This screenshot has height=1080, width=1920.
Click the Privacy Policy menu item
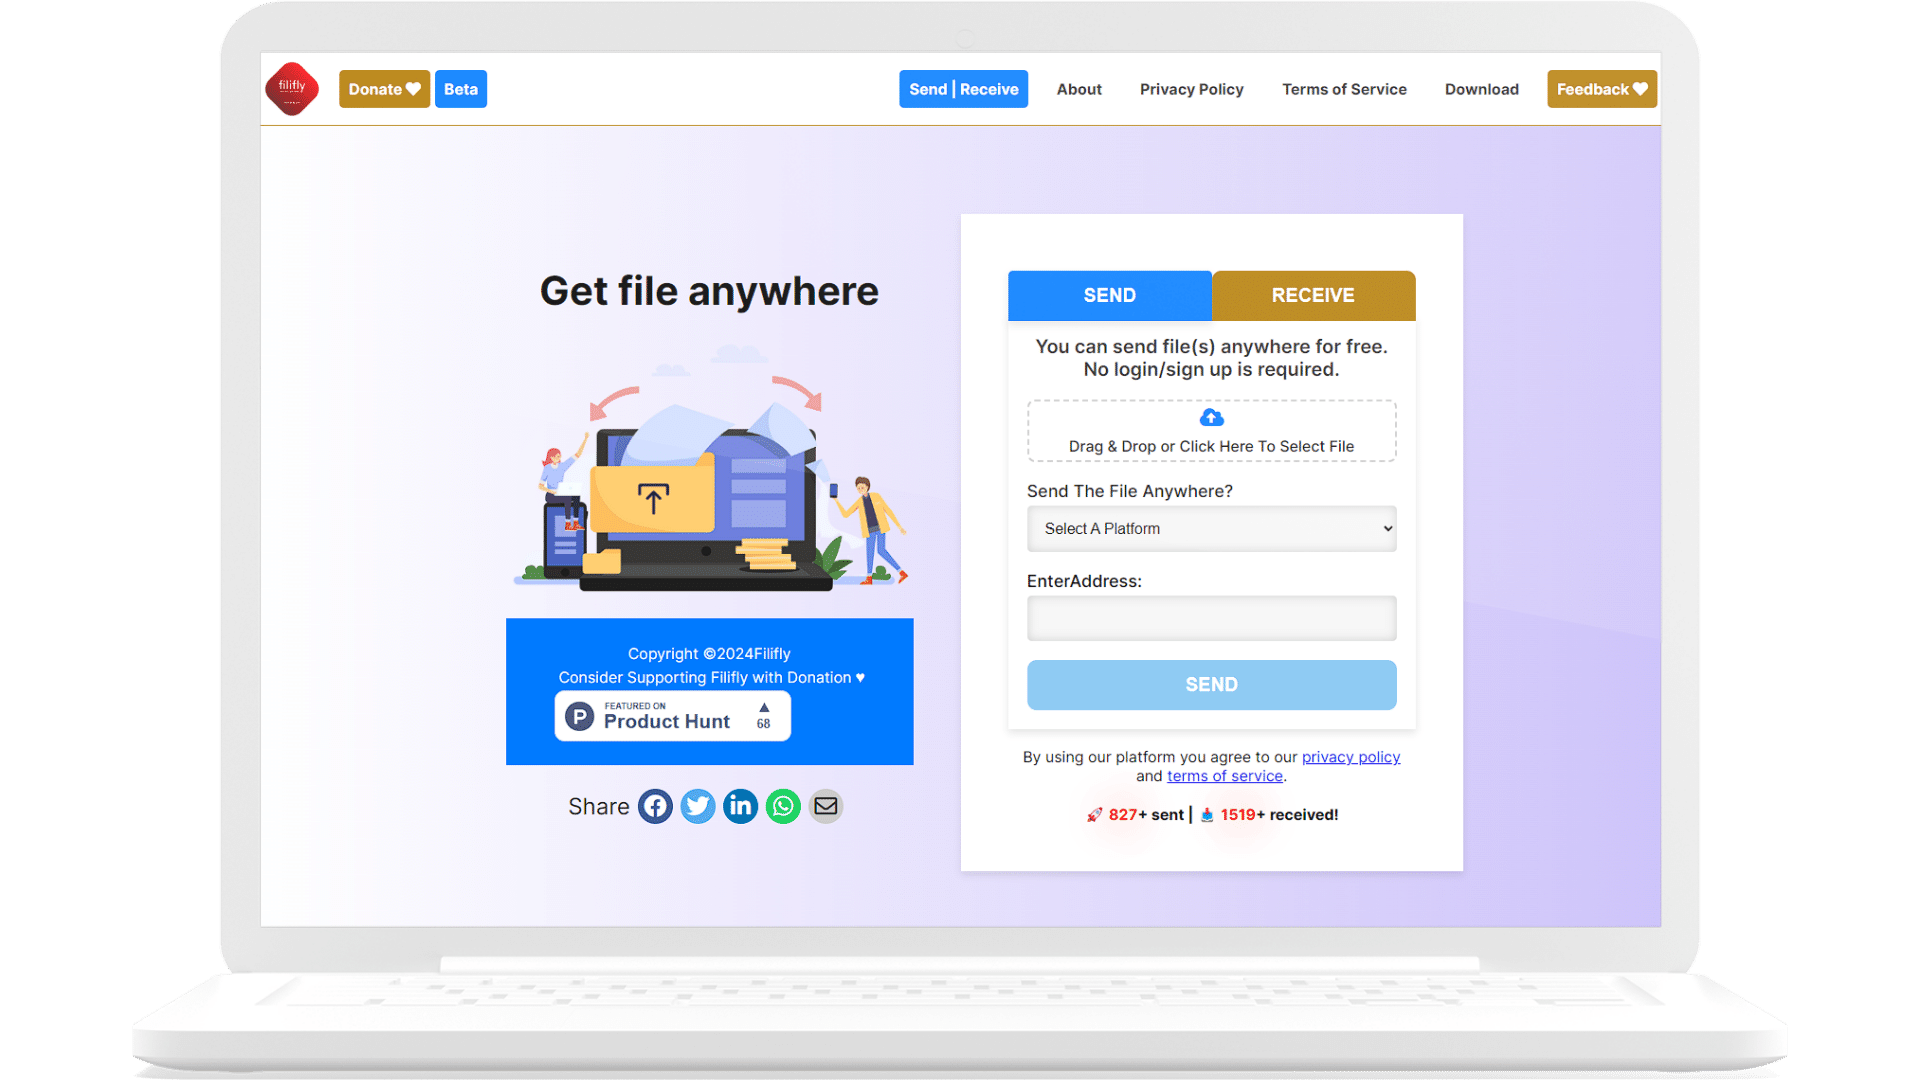[x=1191, y=88]
